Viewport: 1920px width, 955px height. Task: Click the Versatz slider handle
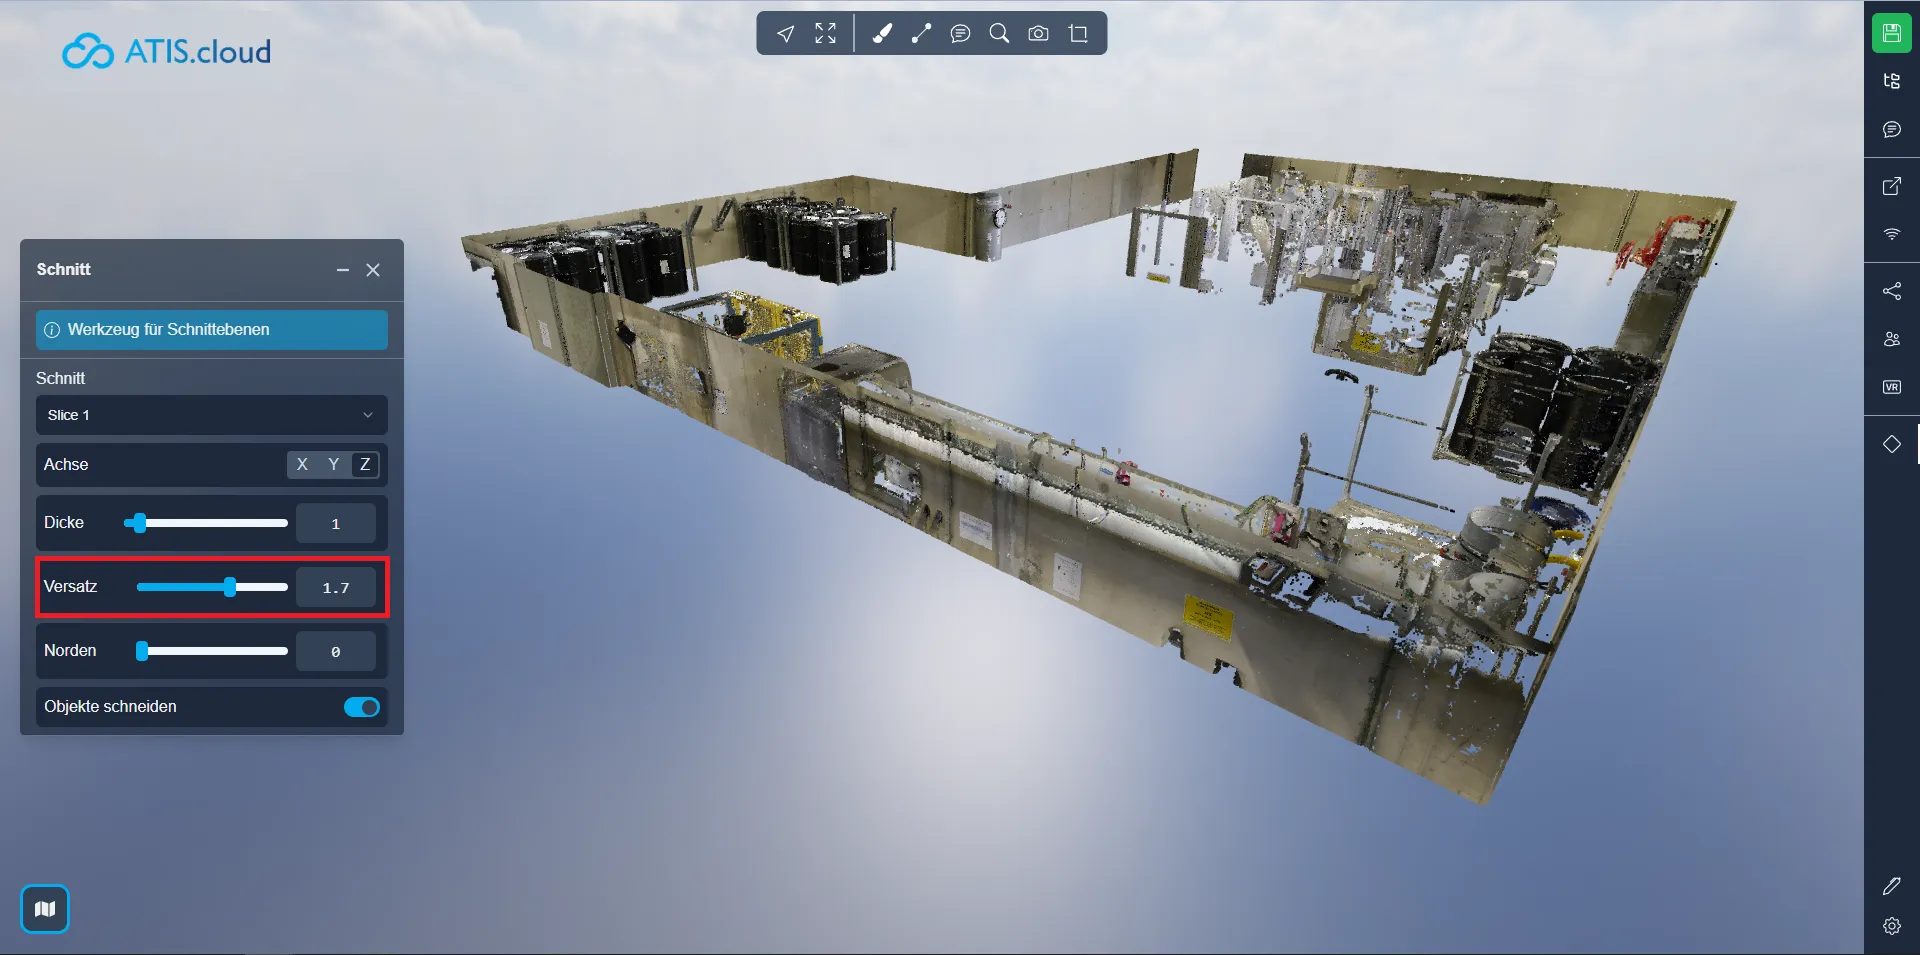(230, 587)
